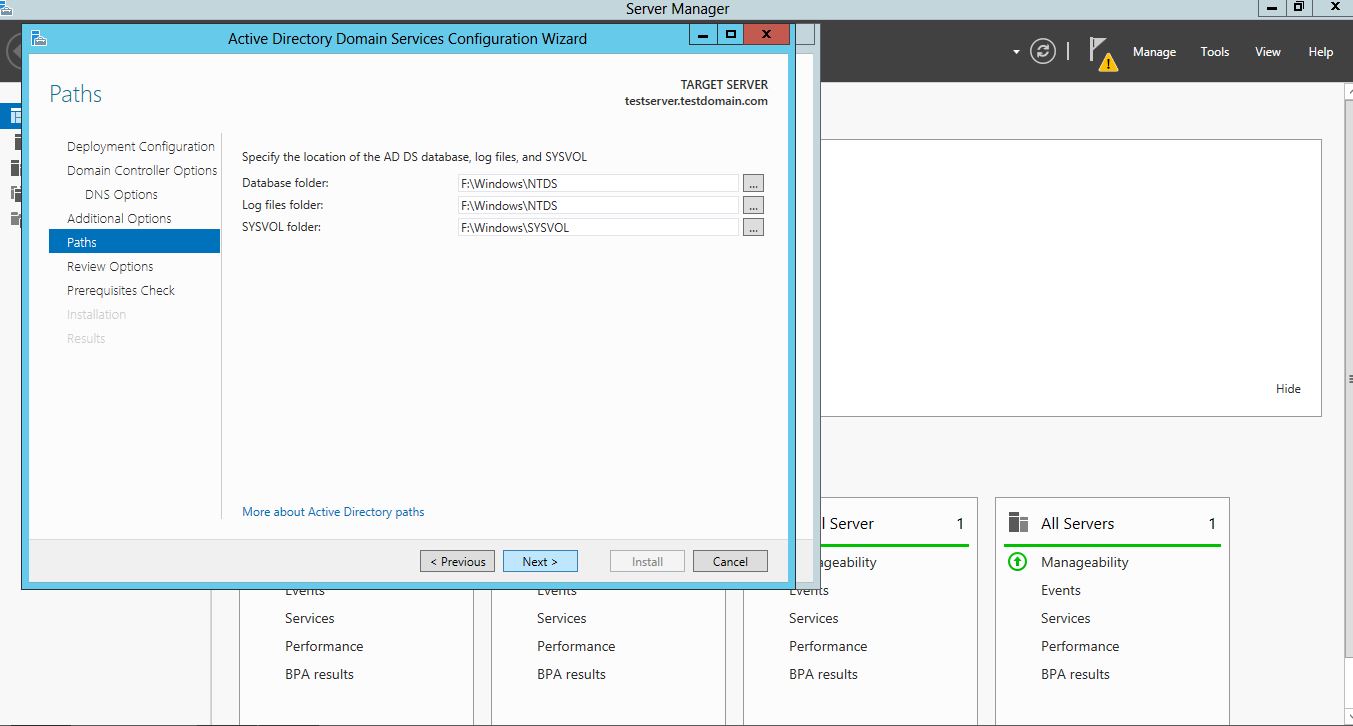The image size is (1353, 726).
Task: Cancel the AD DS configuration wizard
Action: pyautogui.click(x=730, y=561)
